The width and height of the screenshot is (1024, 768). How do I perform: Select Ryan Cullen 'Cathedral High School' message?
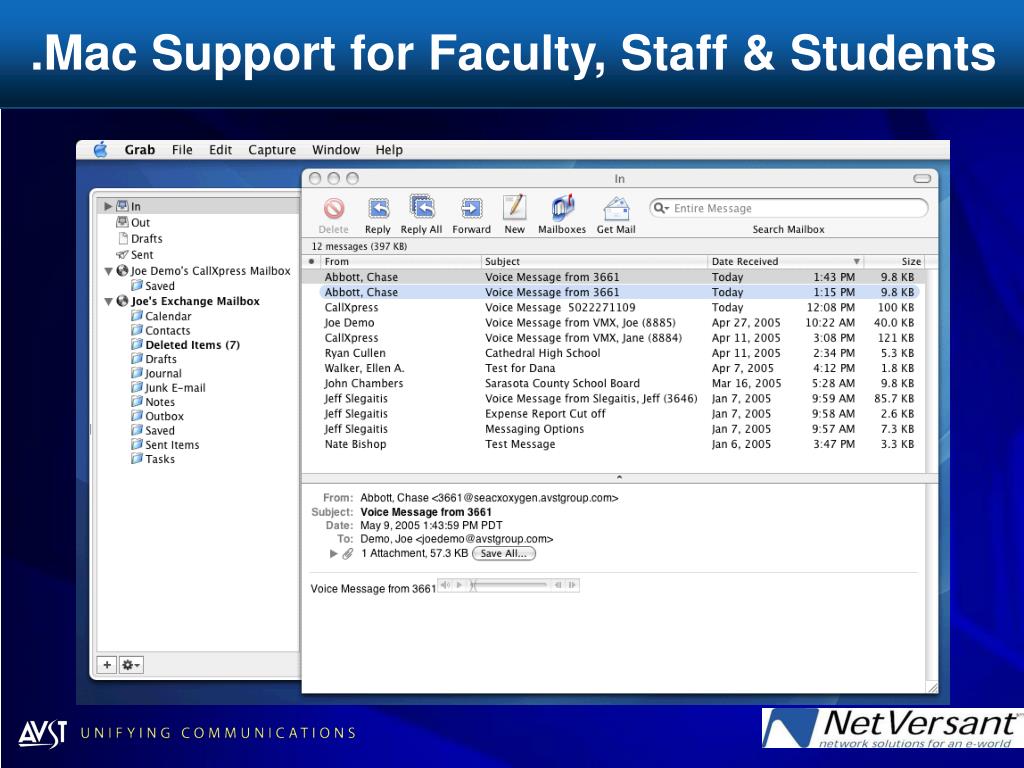pos(614,353)
